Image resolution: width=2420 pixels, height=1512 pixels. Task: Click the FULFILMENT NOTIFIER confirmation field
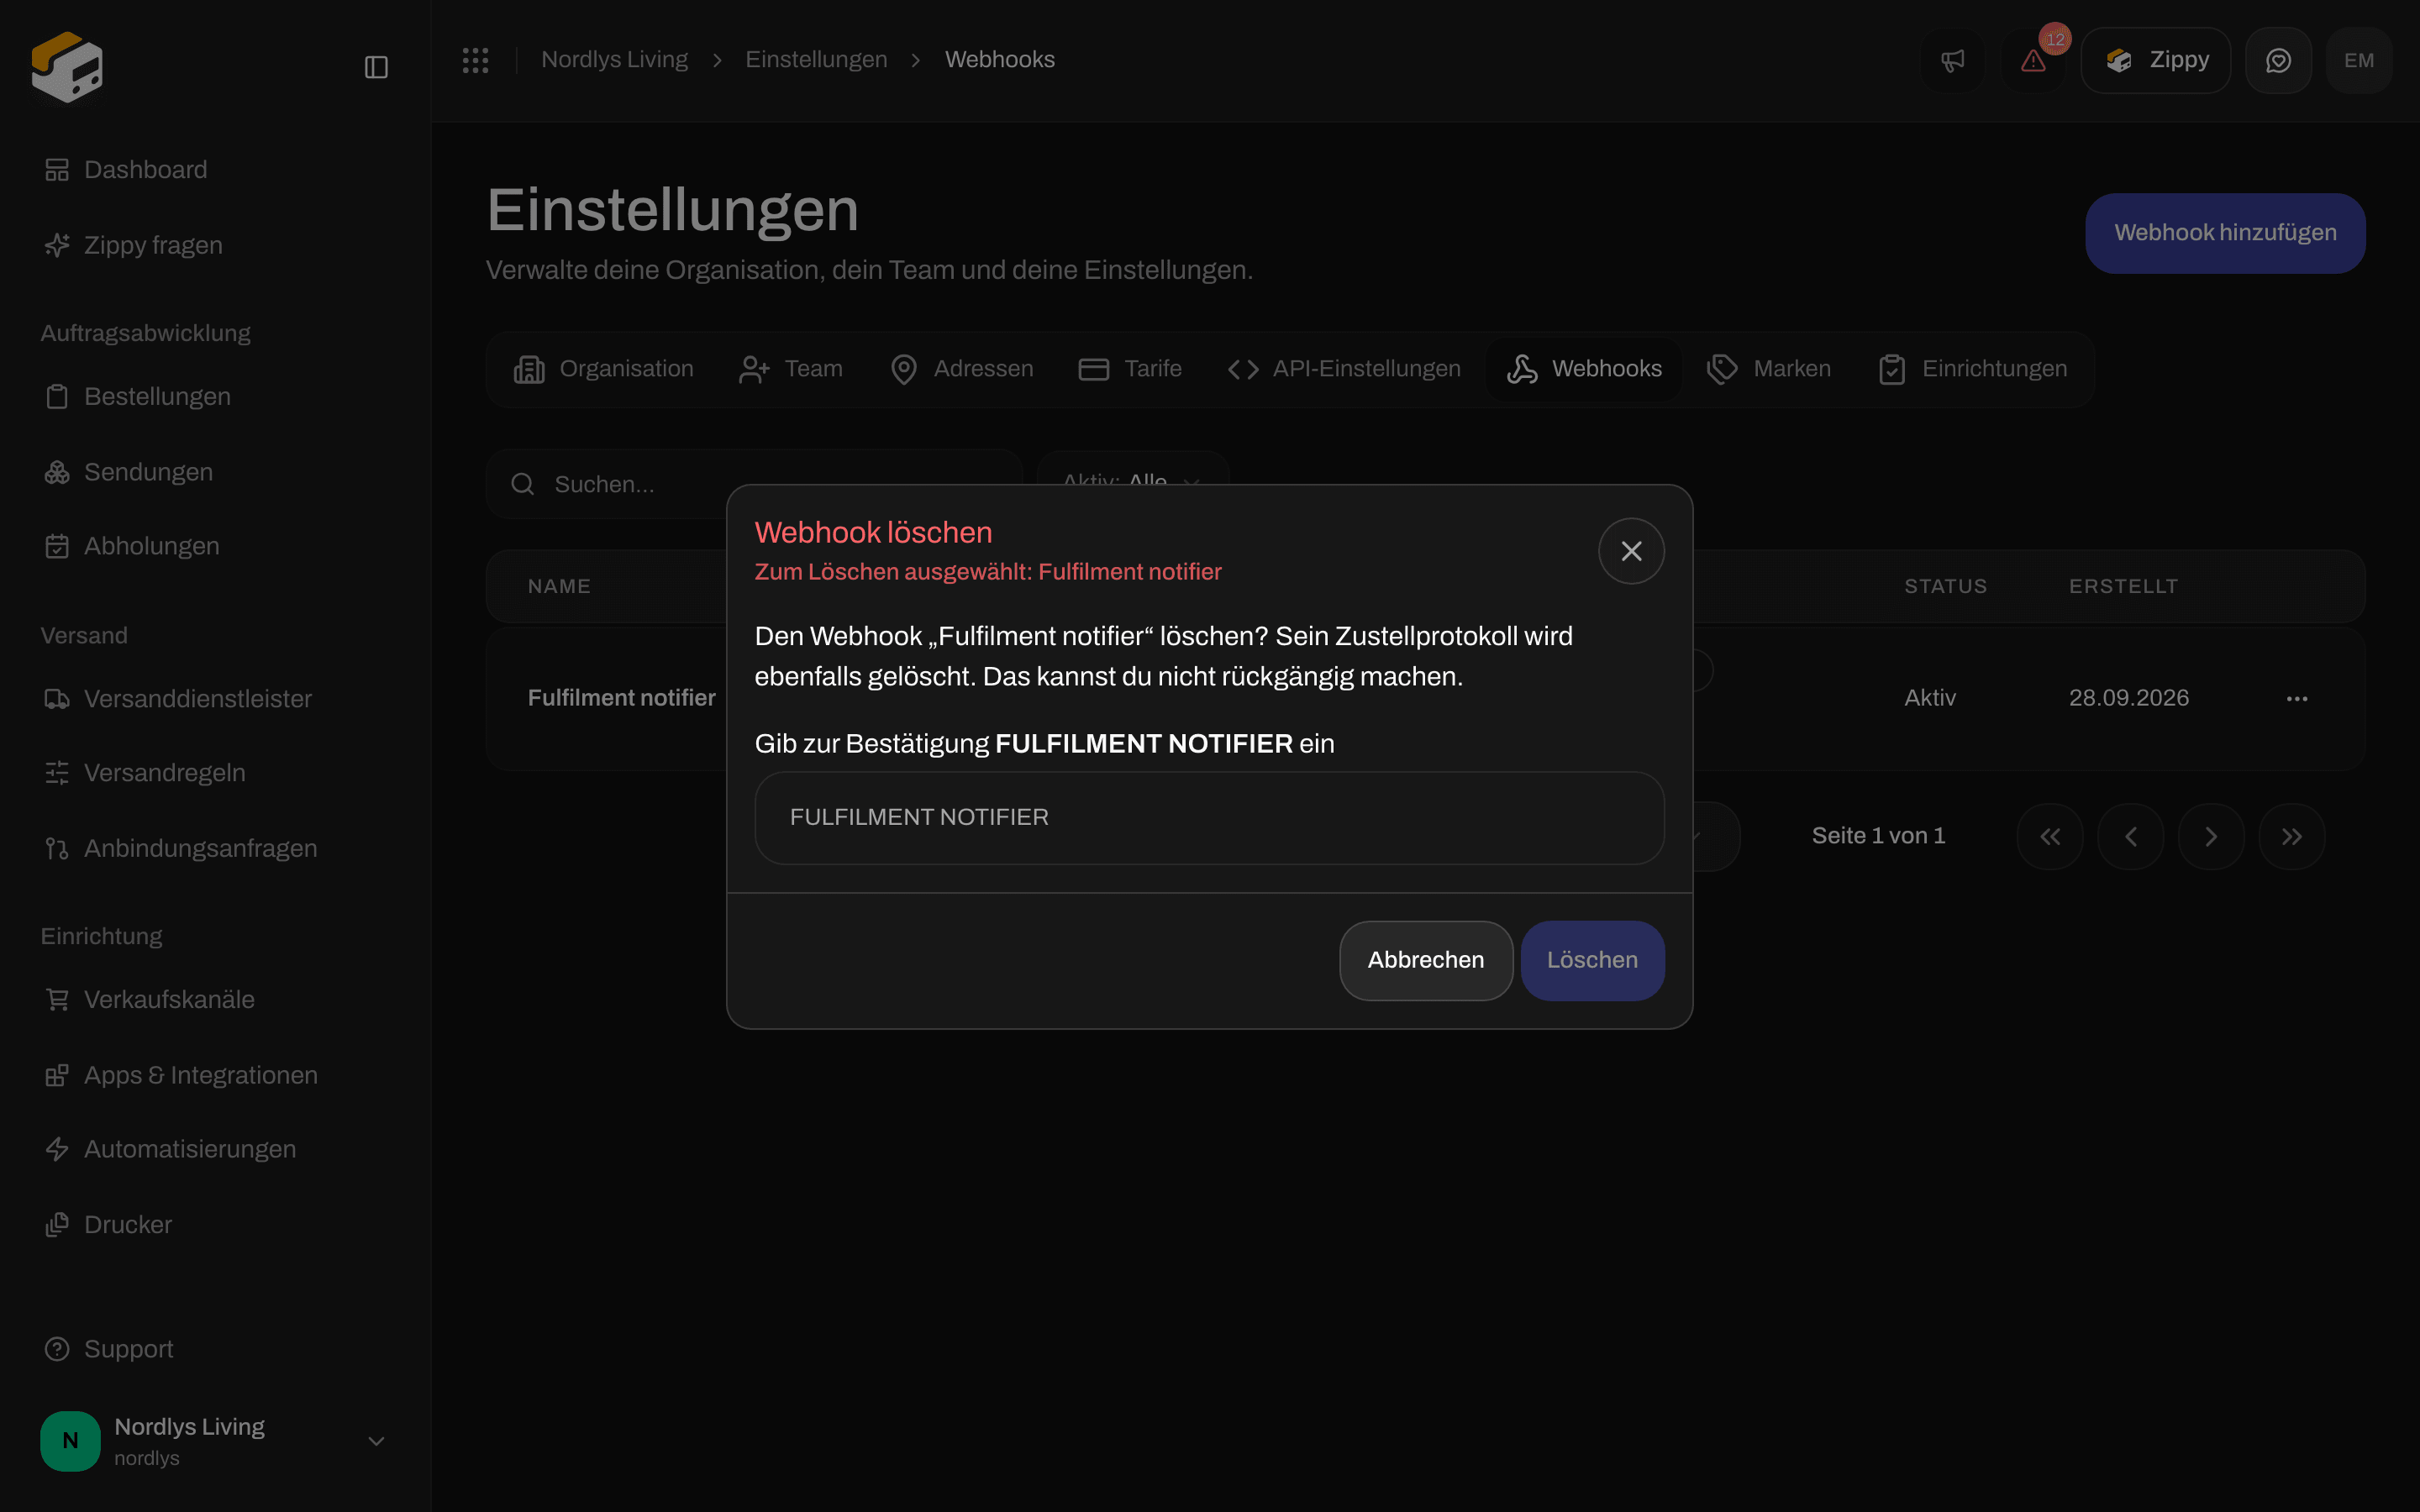(1209, 818)
